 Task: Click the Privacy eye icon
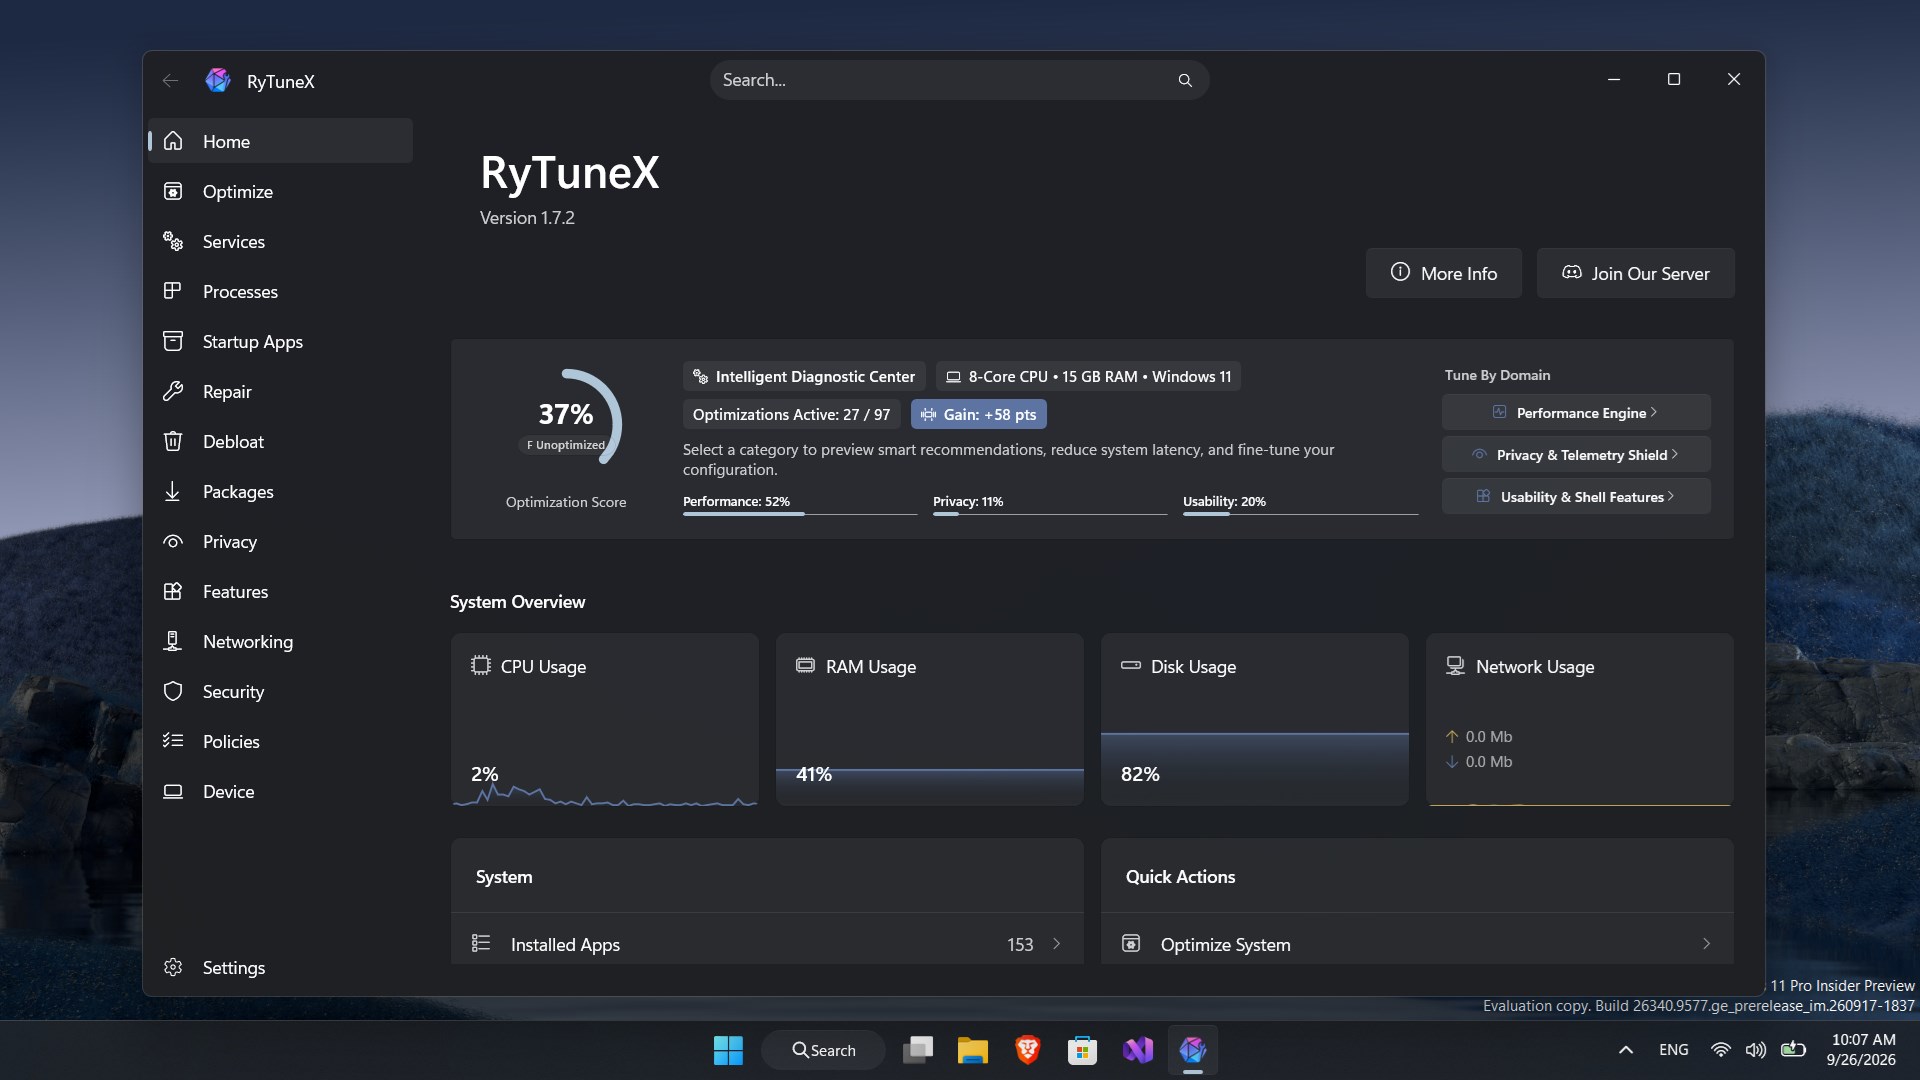[x=173, y=541]
